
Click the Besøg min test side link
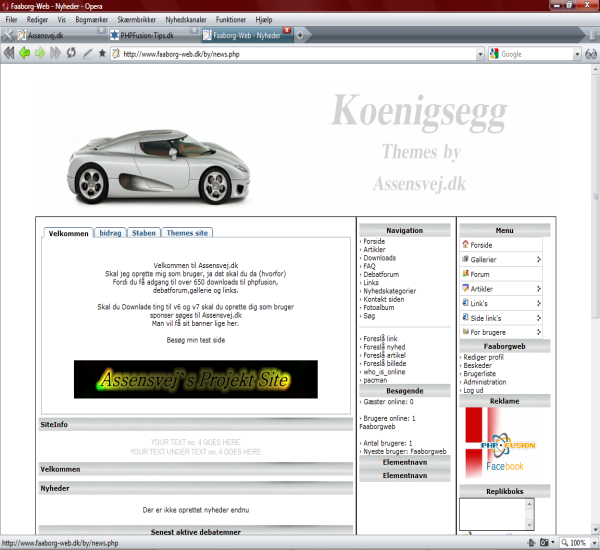[196, 340]
